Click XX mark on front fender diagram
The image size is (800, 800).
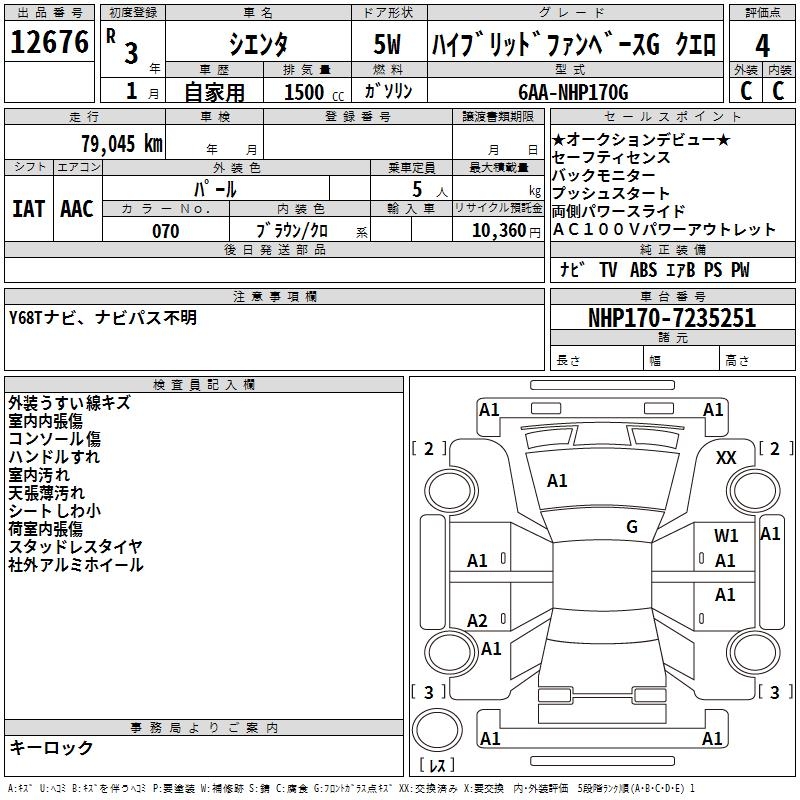726,458
